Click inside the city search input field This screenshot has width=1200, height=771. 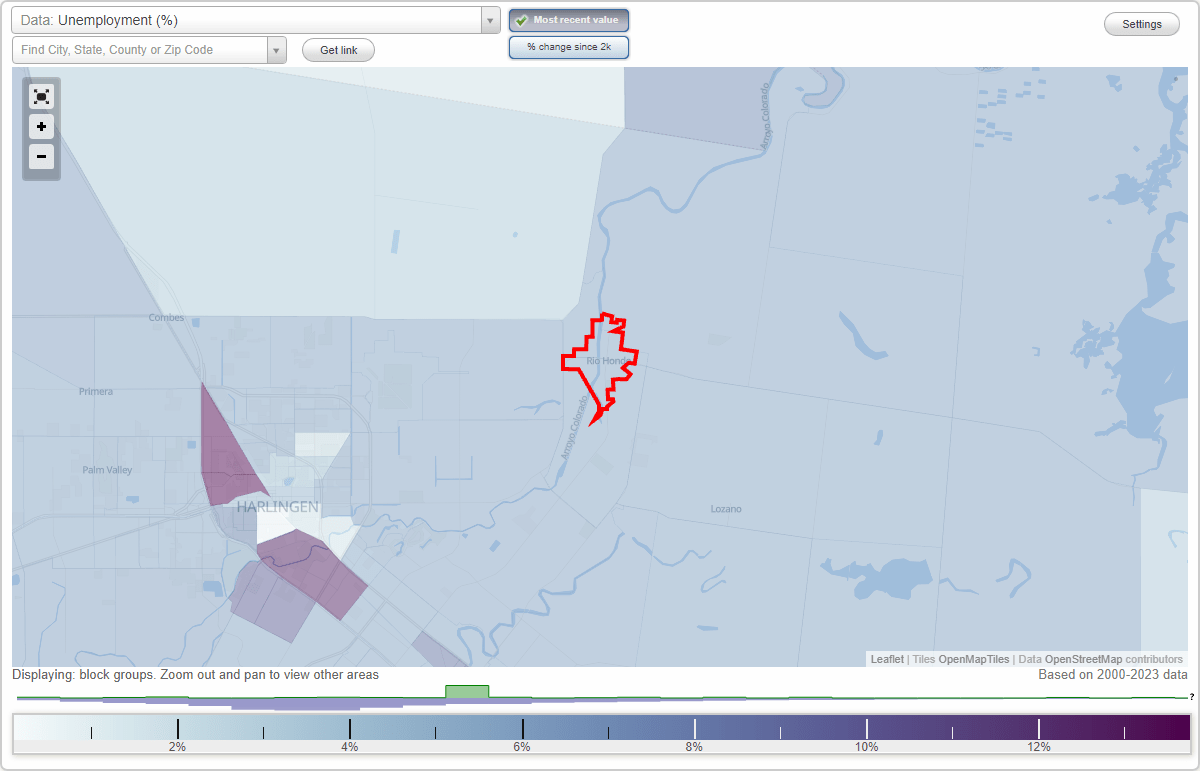point(140,49)
